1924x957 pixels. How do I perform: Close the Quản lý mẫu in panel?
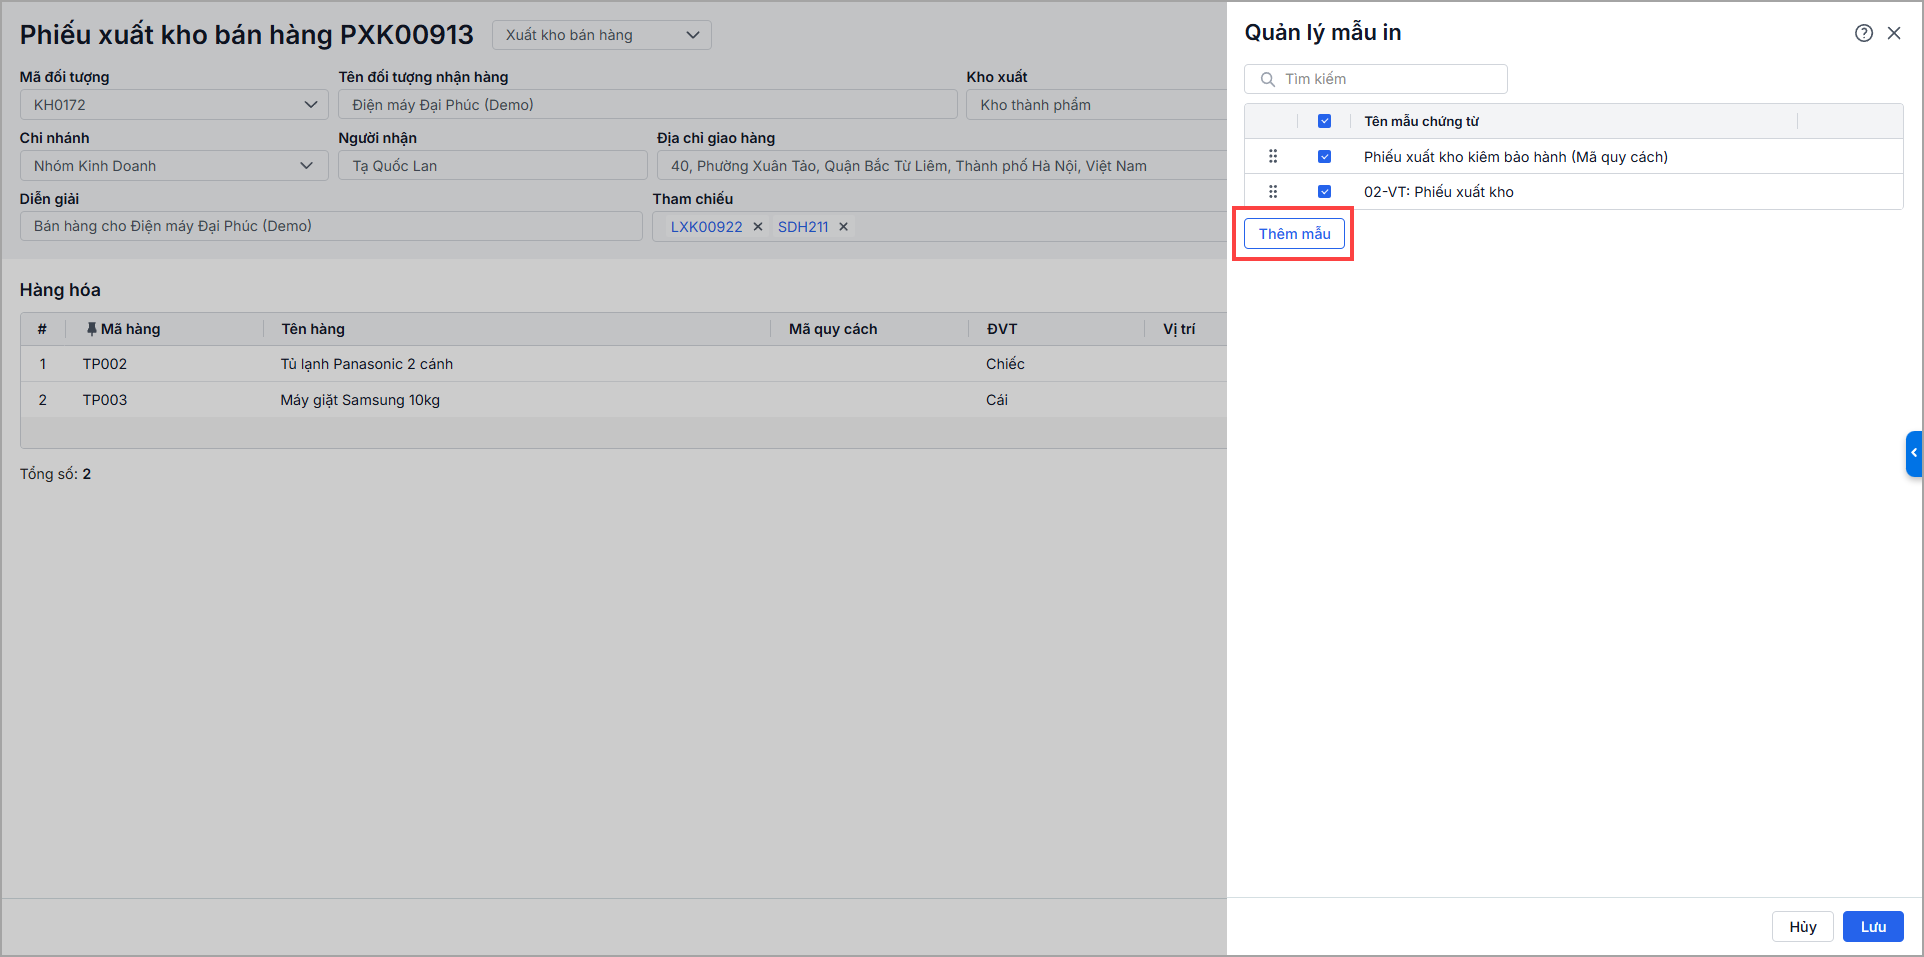pyautogui.click(x=1894, y=33)
